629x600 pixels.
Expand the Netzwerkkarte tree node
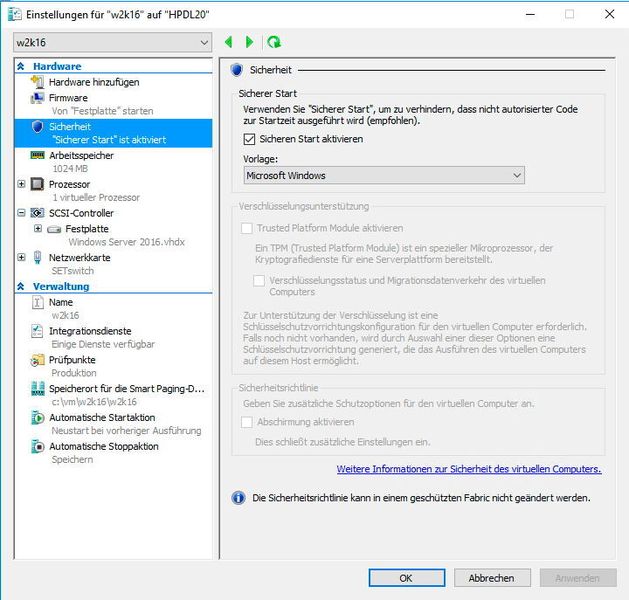[21, 257]
